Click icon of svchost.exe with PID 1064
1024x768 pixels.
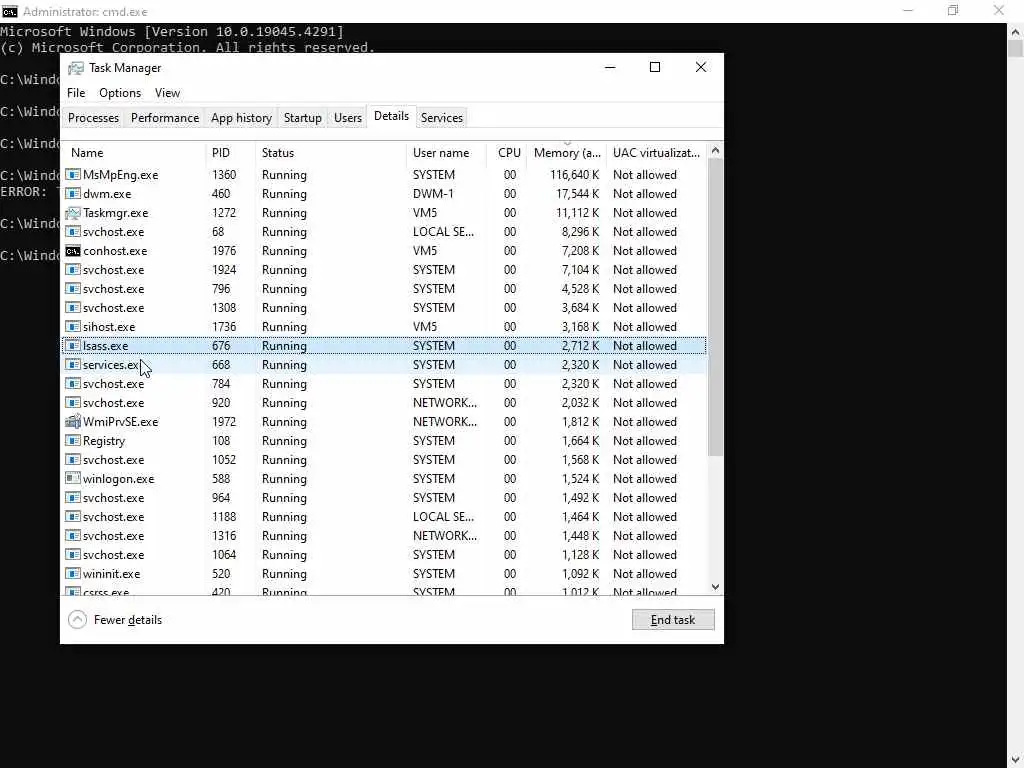(x=73, y=554)
